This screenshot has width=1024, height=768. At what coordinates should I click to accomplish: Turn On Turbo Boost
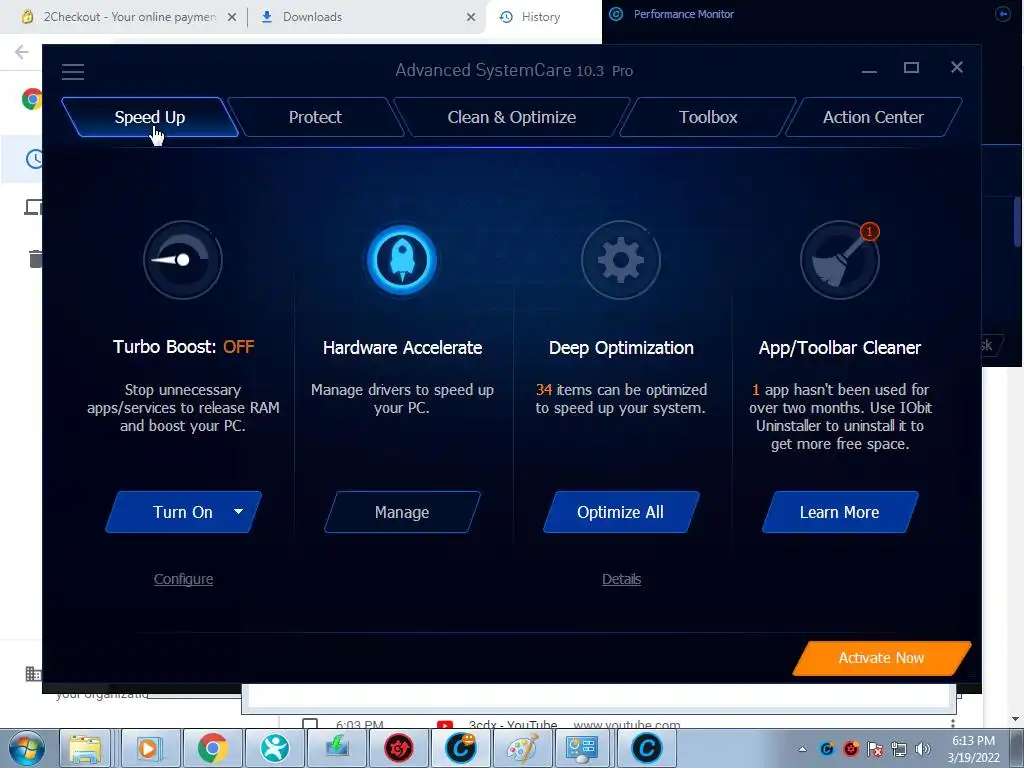(183, 512)
